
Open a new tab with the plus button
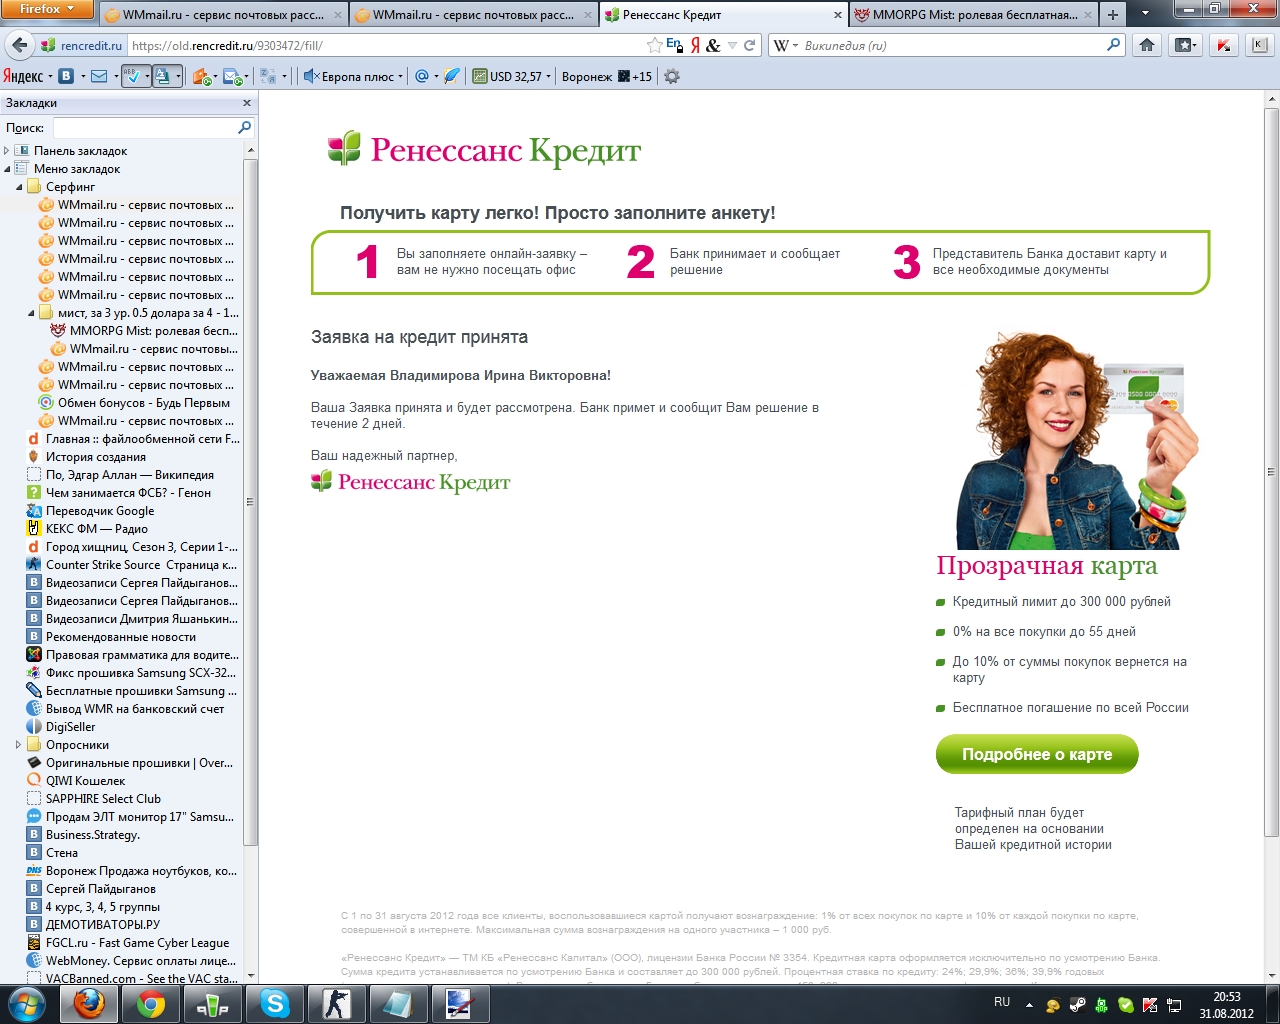[x=1112, y=15]
